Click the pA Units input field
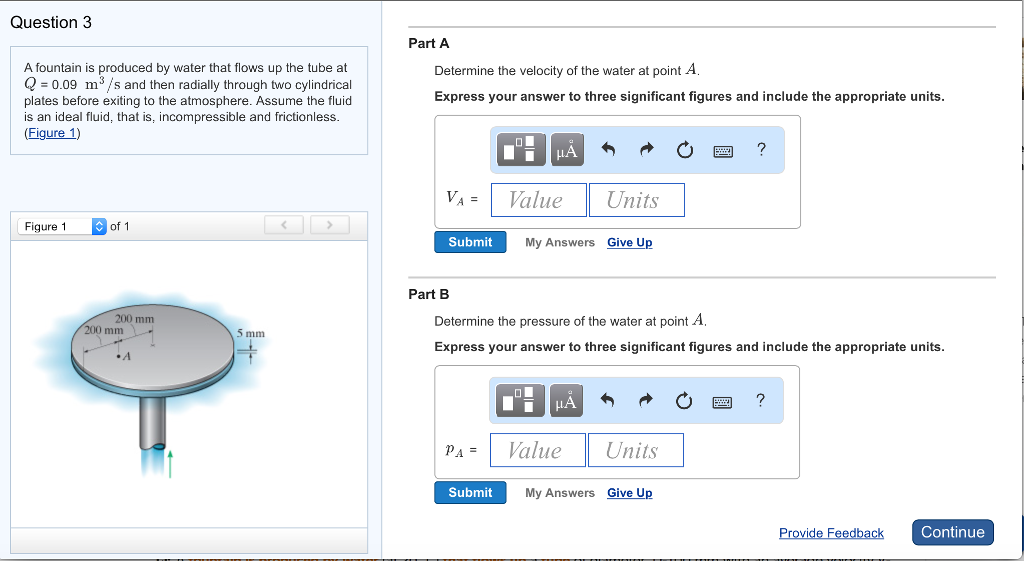 [x=635, y=450]
